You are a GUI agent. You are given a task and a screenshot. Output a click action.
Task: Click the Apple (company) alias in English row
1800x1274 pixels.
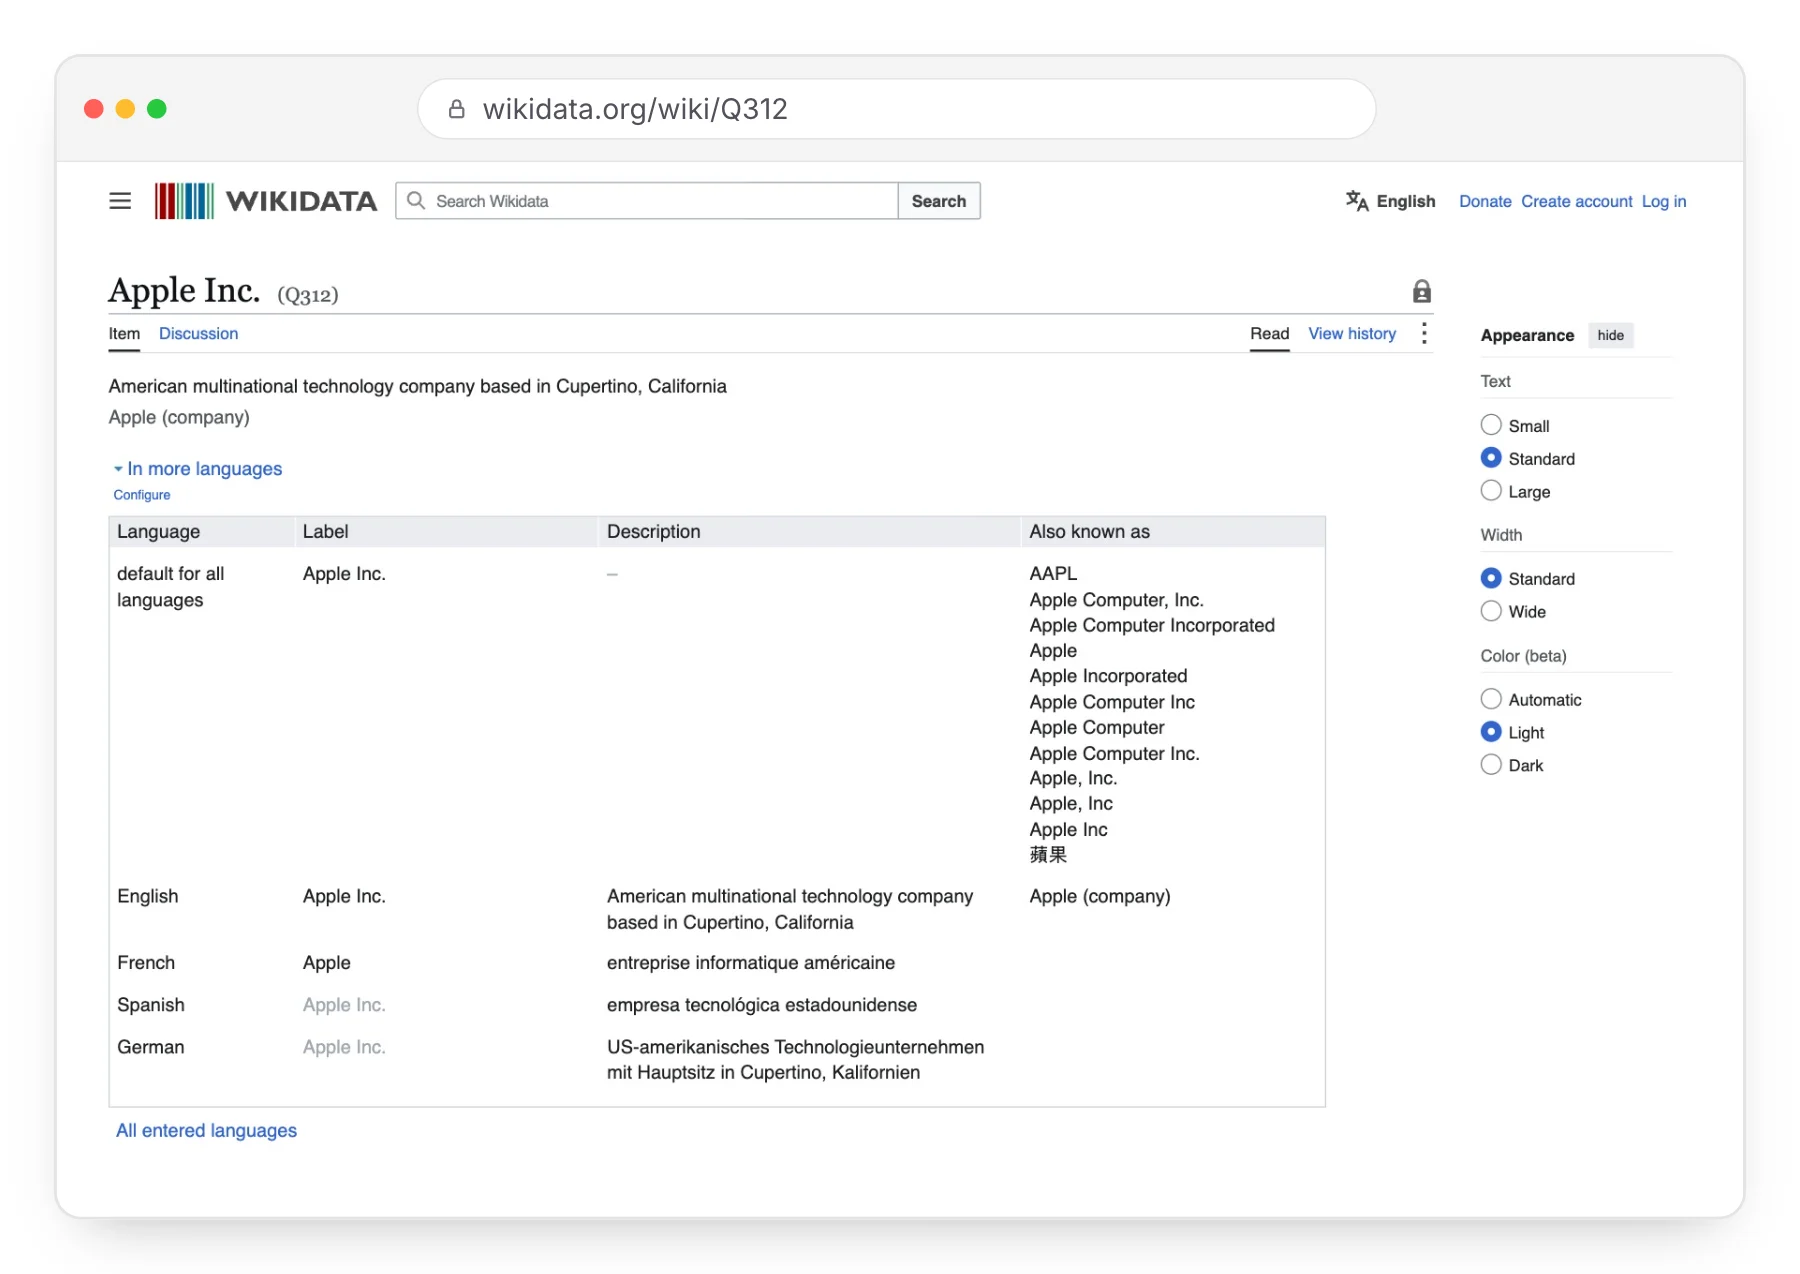point(1100,896)
